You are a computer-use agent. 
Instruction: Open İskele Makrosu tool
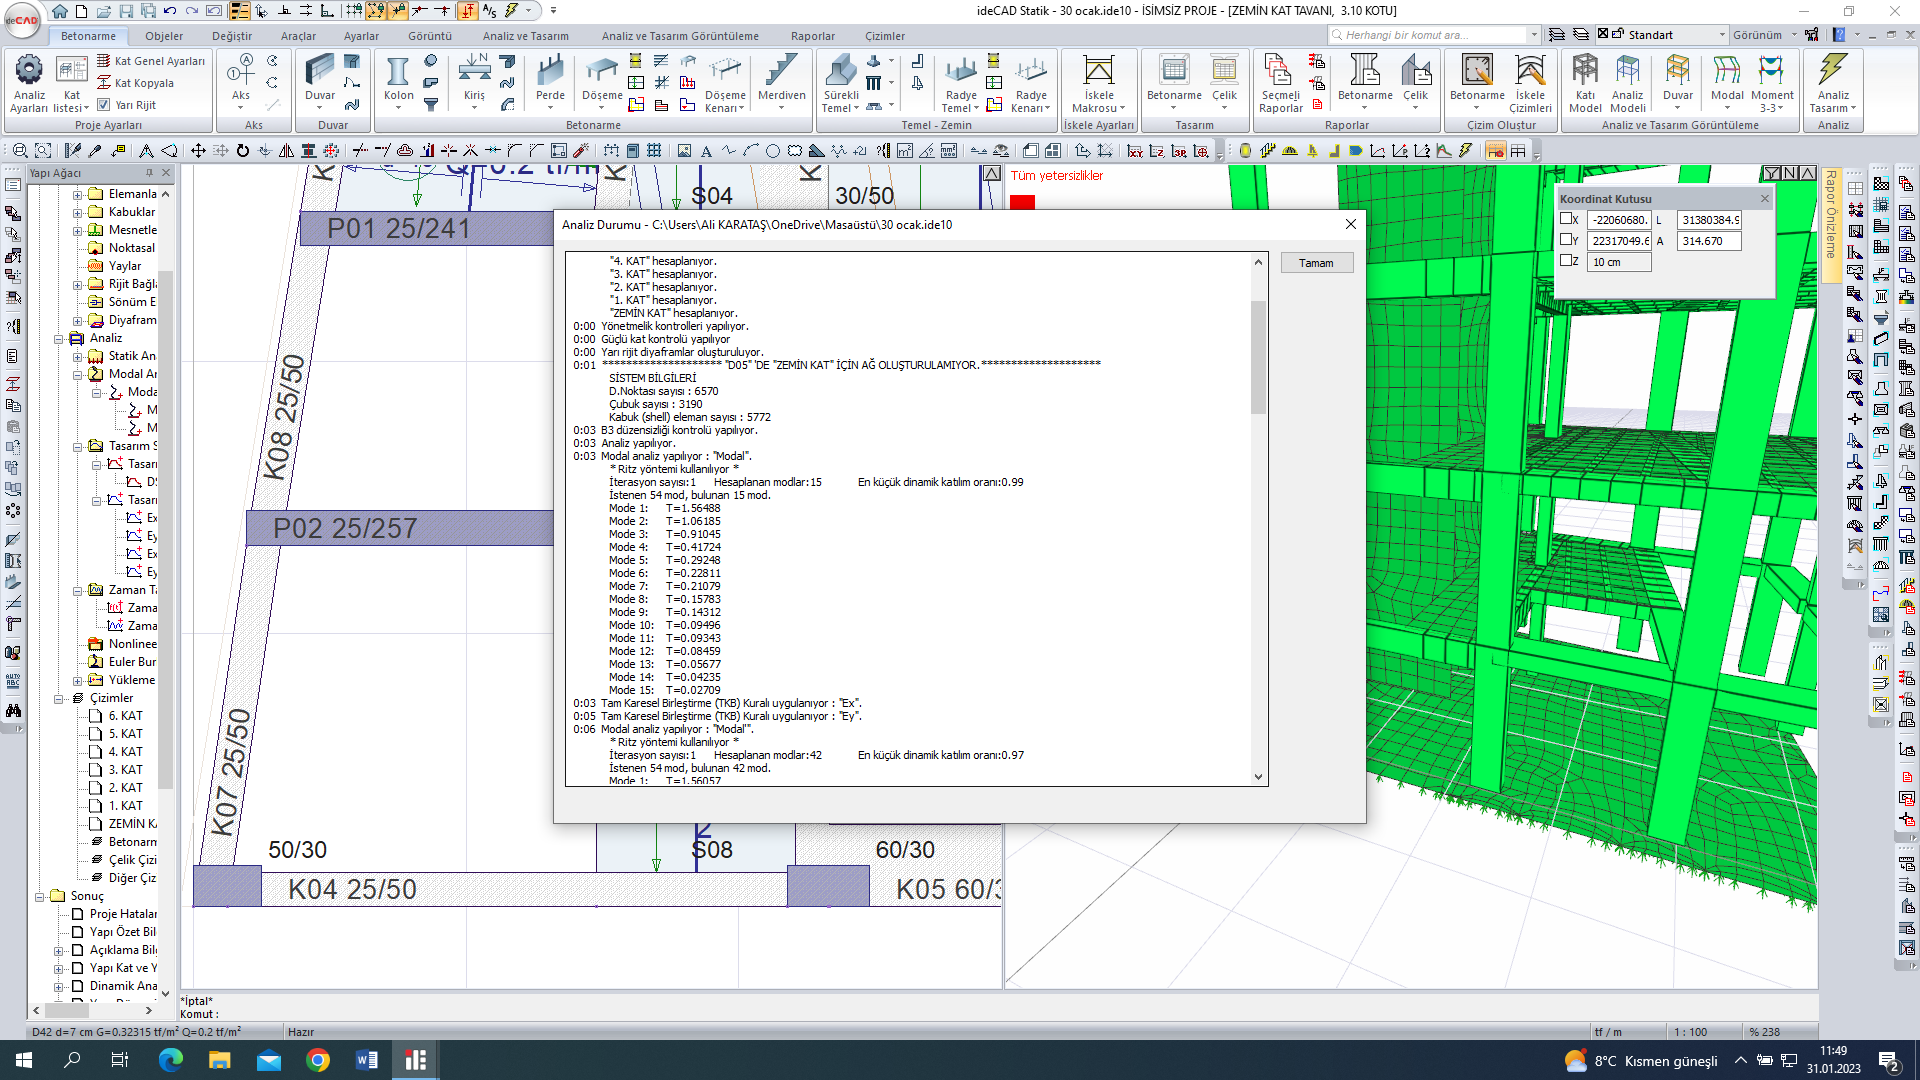click(x=1098, y=84)
